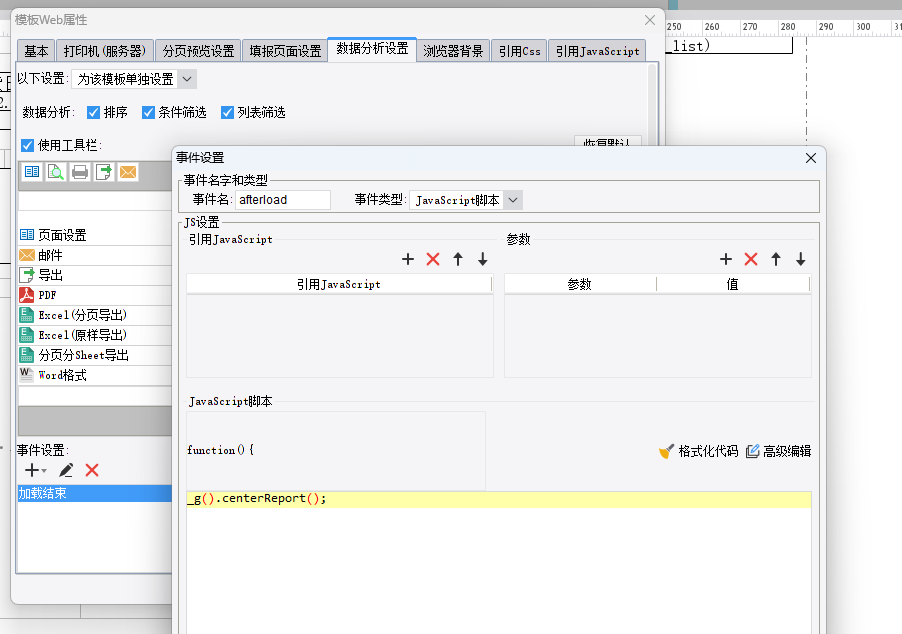Click the email envelope icon in toolbar preview
The image size is (902, 634).
coord(128,172)
